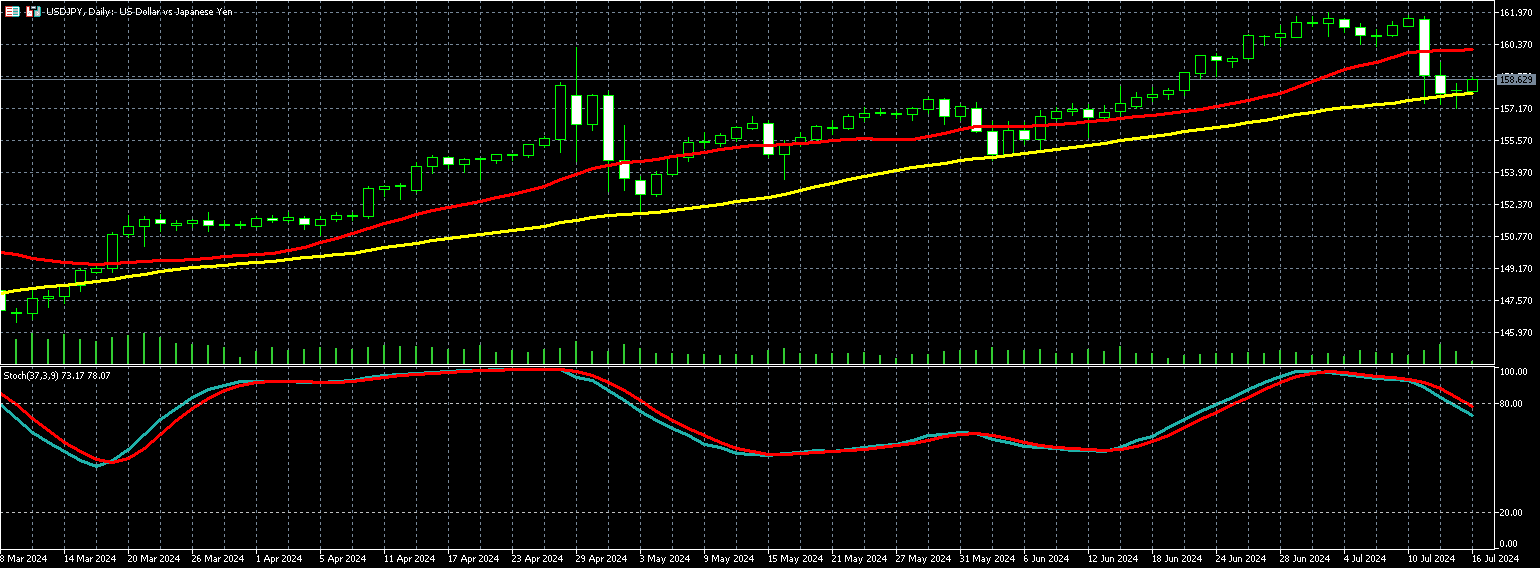Image resolution: width=1540 pixels, height=568 pixels.
Task: Select the 1 Apr 2024 date label
Action: [279, 558]
